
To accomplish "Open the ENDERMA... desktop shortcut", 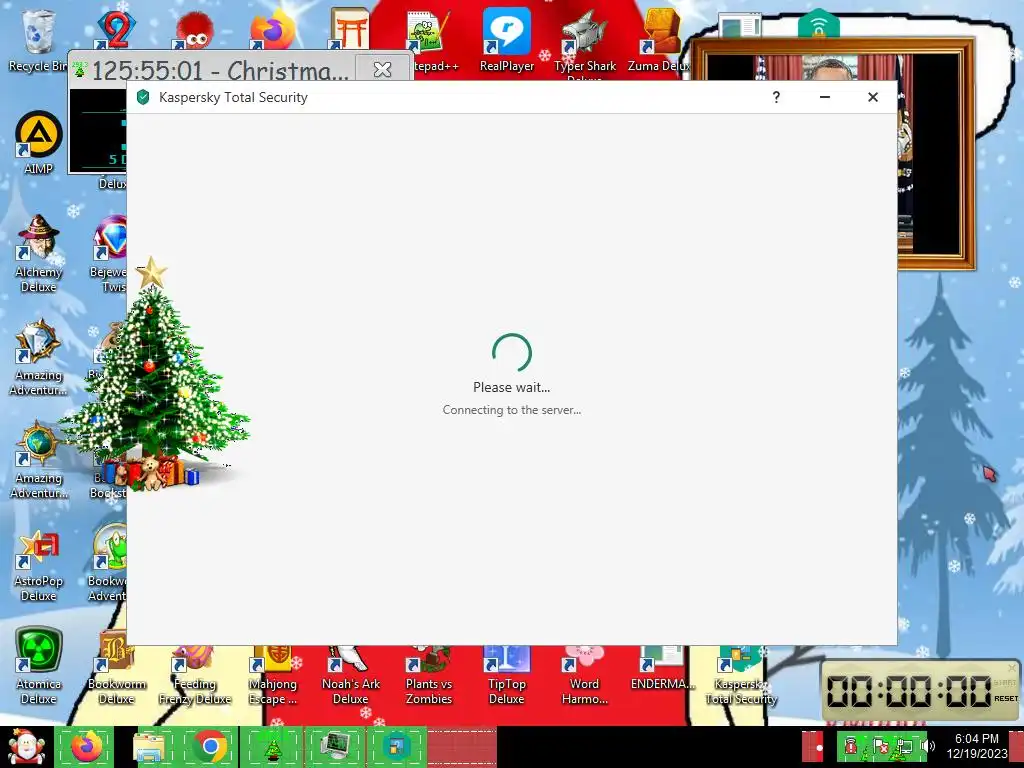I will point(662,669).
